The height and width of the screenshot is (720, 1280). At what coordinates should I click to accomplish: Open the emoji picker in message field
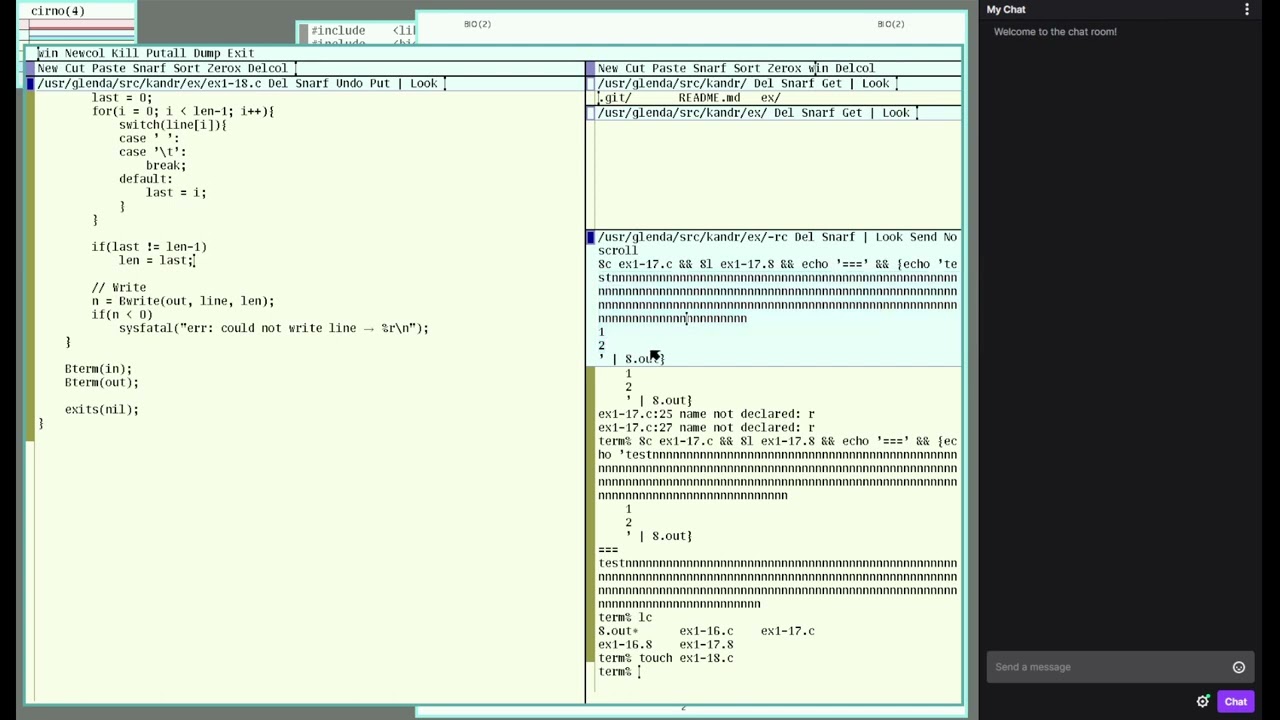(1239, 667)
